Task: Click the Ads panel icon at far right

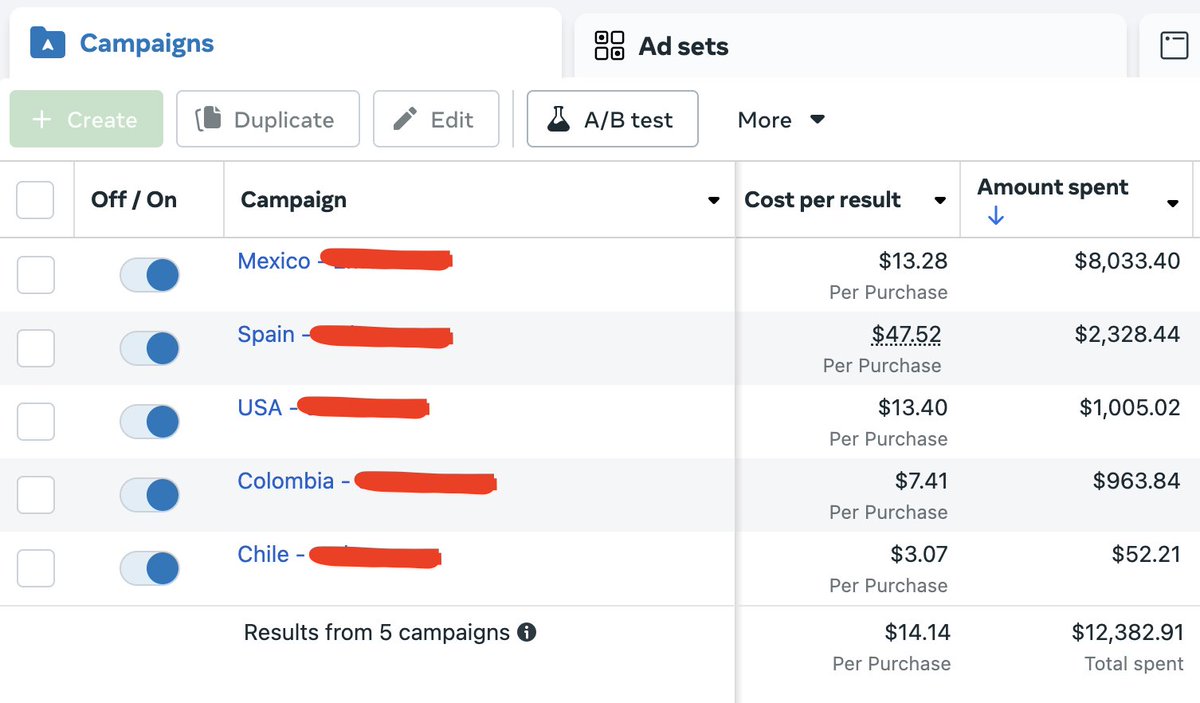Action: [1174, 46]
